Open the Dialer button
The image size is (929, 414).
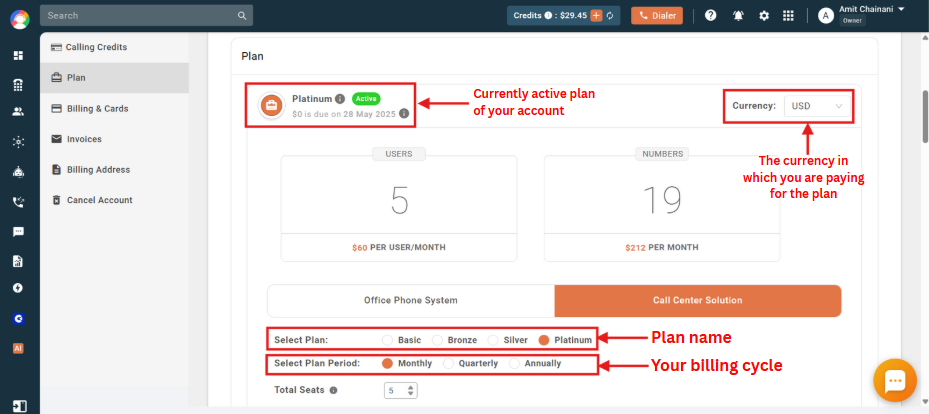click(656, 15)
